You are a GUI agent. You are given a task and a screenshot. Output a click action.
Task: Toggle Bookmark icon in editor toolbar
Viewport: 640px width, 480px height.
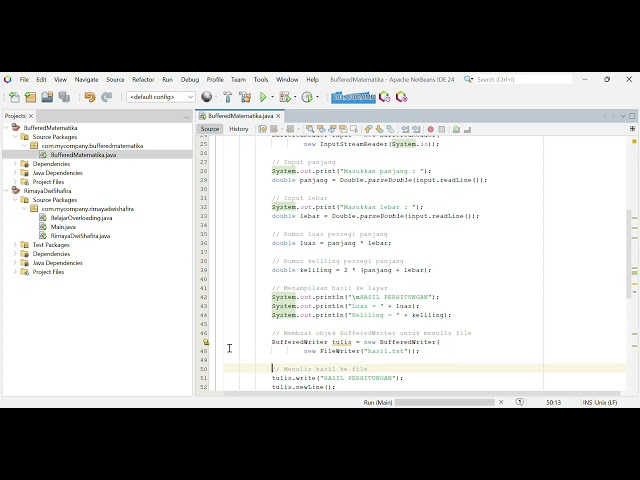pyautogui.click(x=390, y=129)
